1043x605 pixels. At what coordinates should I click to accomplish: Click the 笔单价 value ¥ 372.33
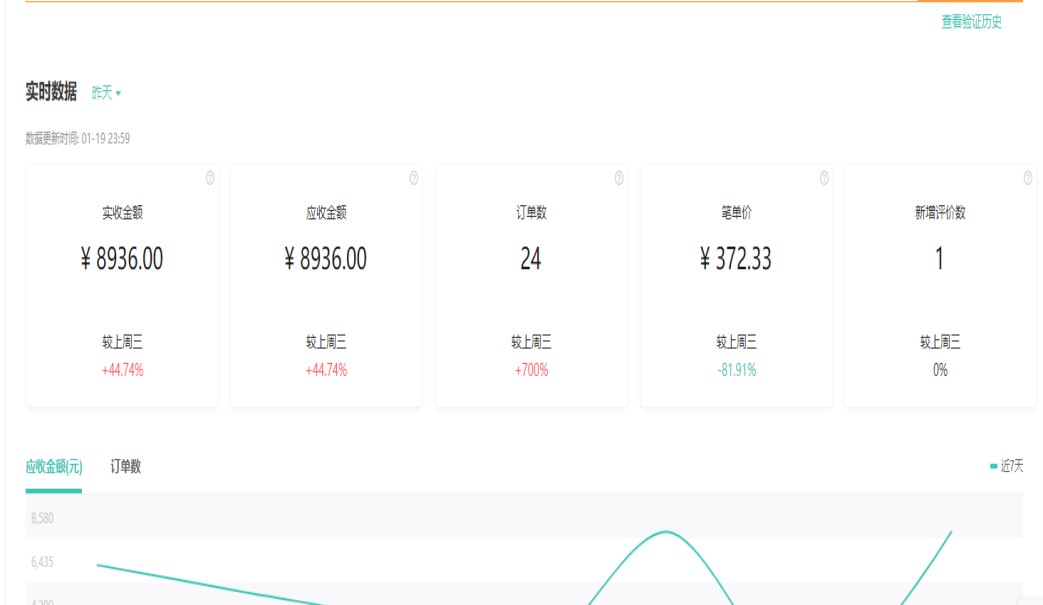pos(736,259)
